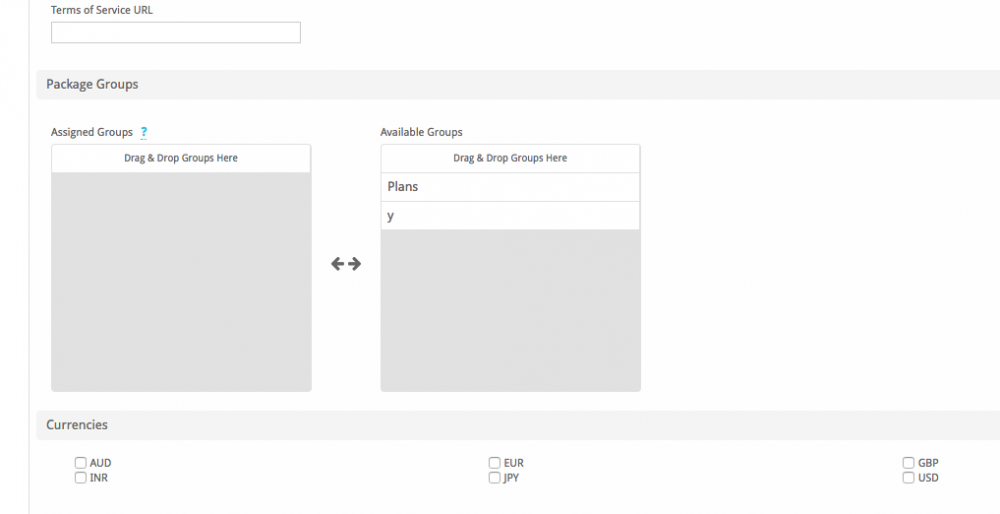Click the Available Groups label text
1000x514 pixels.
click(422, 132)
